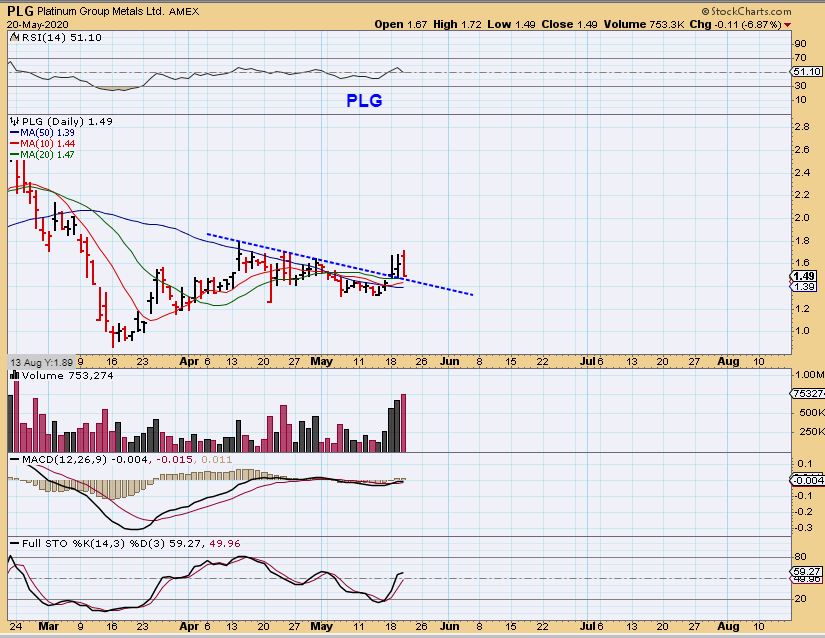Click the blue dashed trendline on price chart
The width and height of the screenshot is (825, 638).
pos(340,265)
